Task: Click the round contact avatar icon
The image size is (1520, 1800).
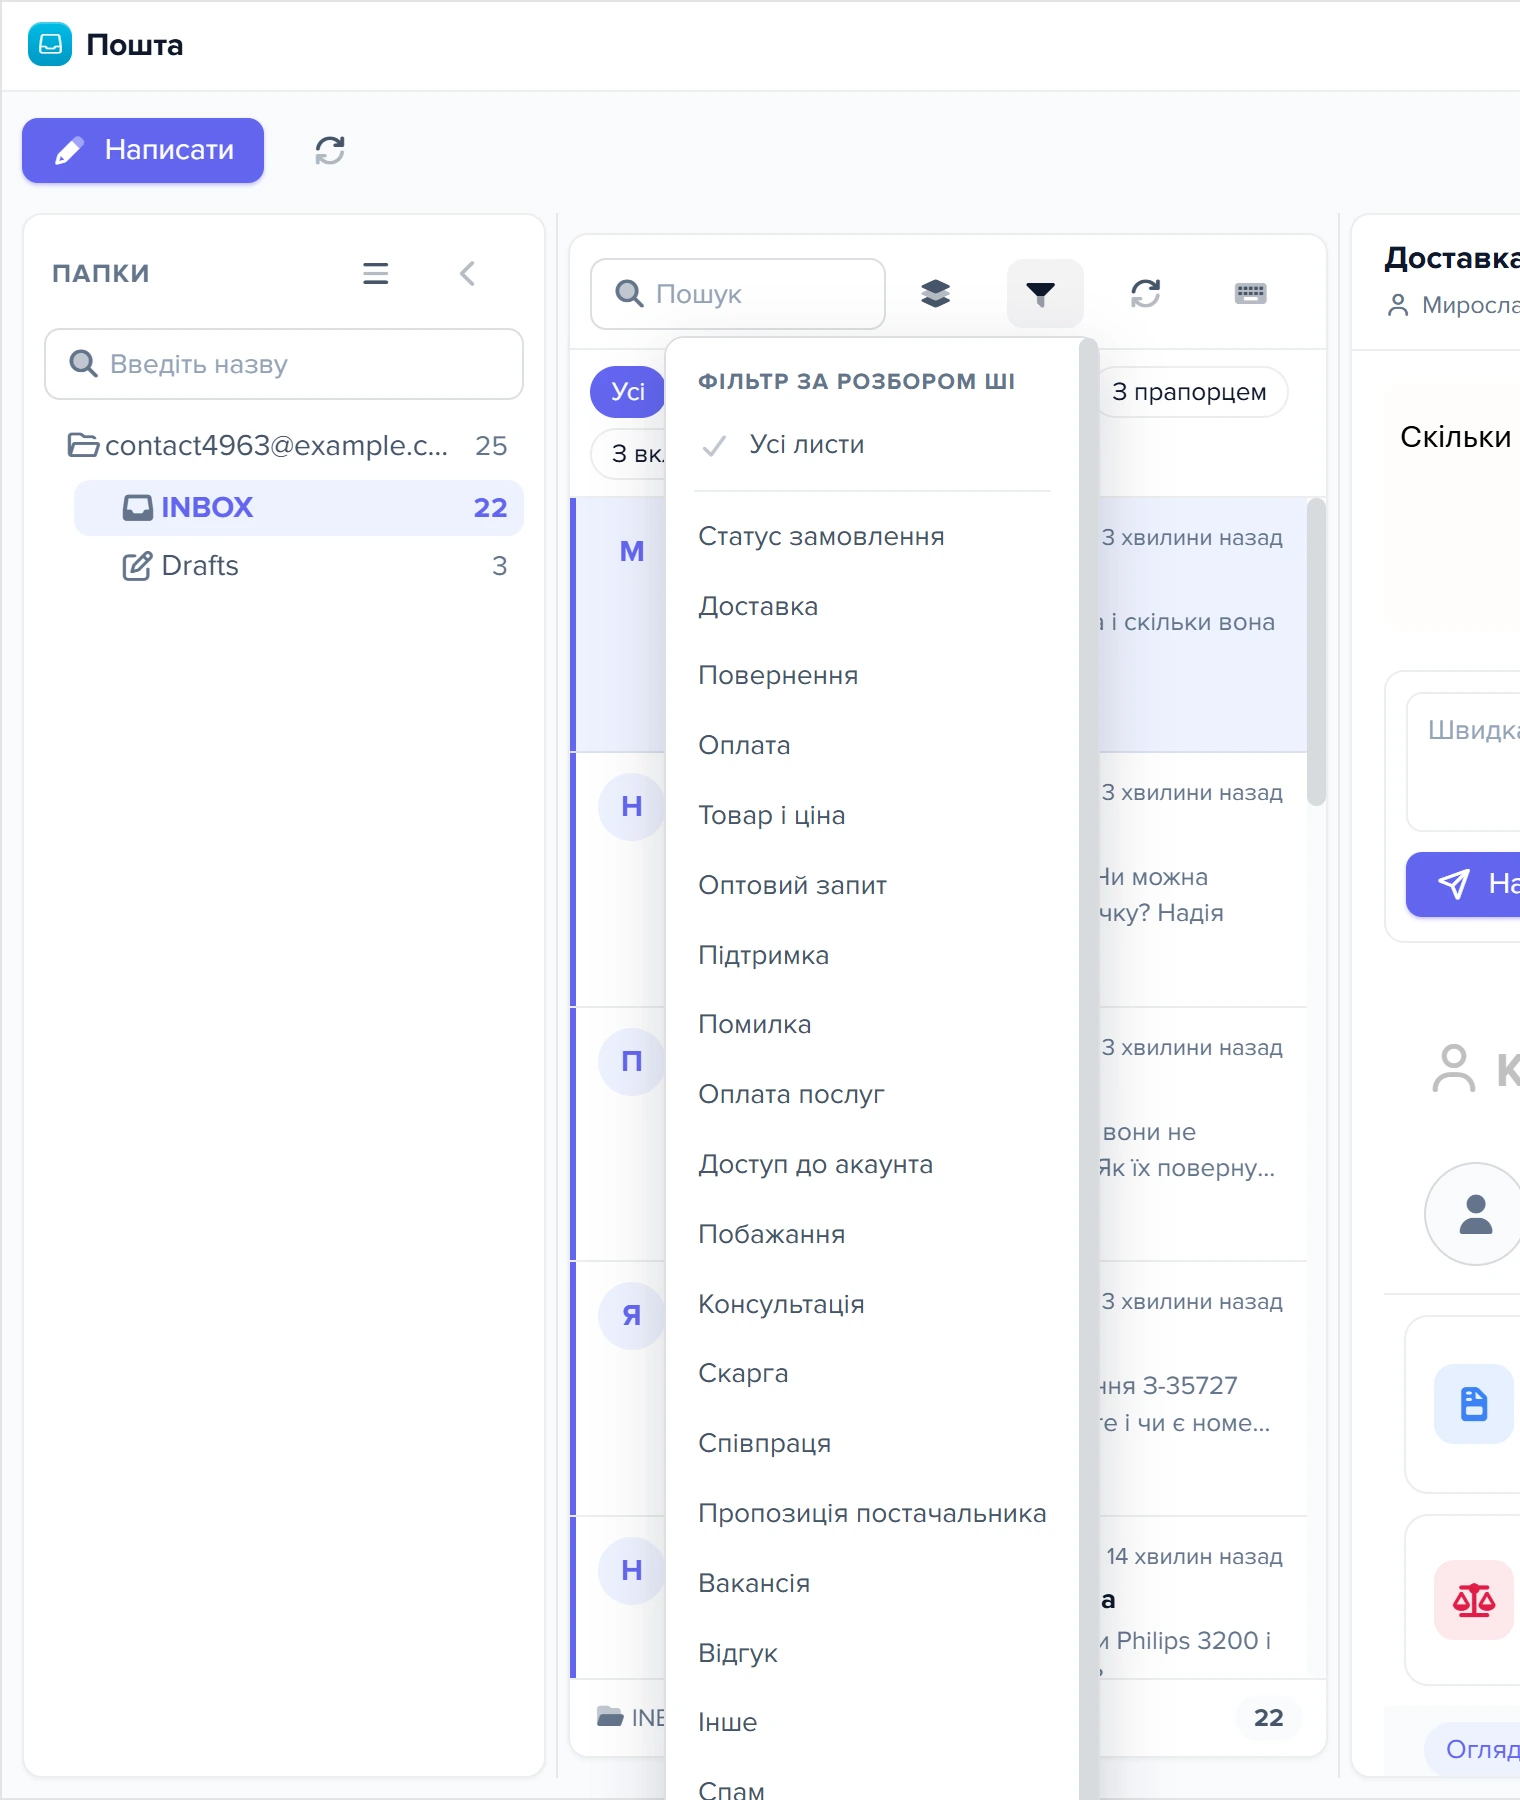Action: pos(1475,1214)
